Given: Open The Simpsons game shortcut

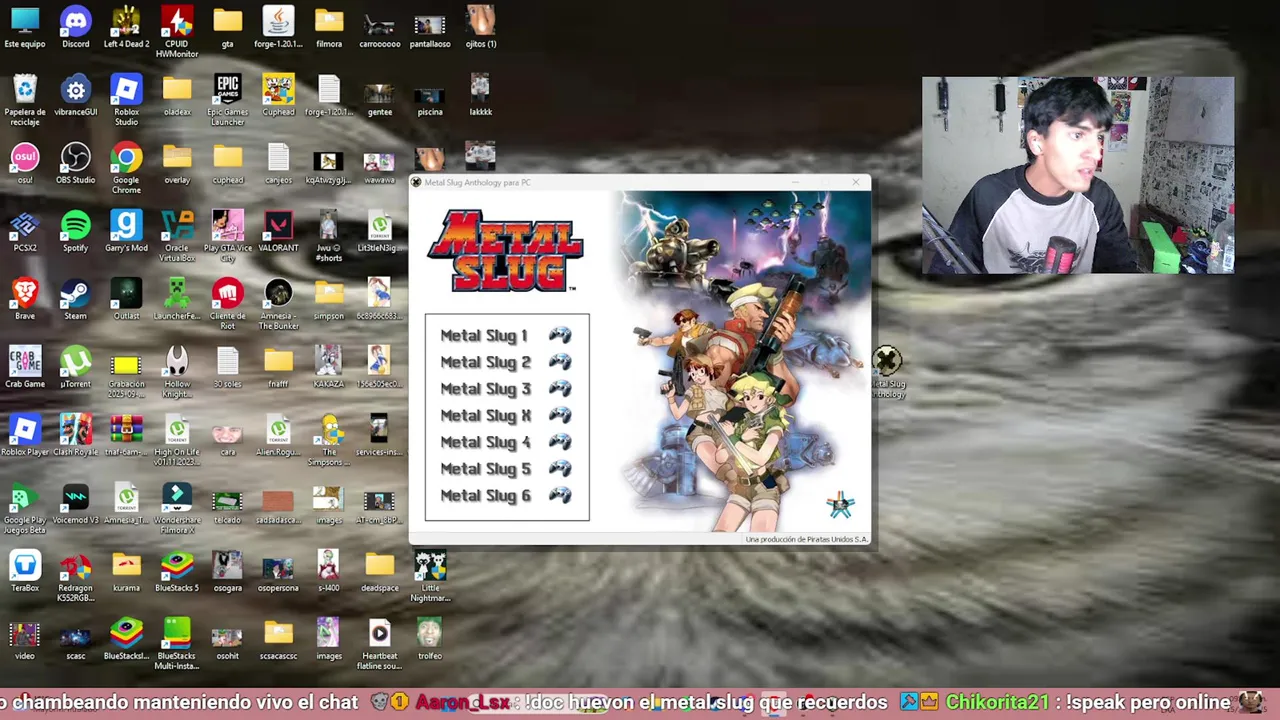Looking at the screenshot, I should pos(329,440).
